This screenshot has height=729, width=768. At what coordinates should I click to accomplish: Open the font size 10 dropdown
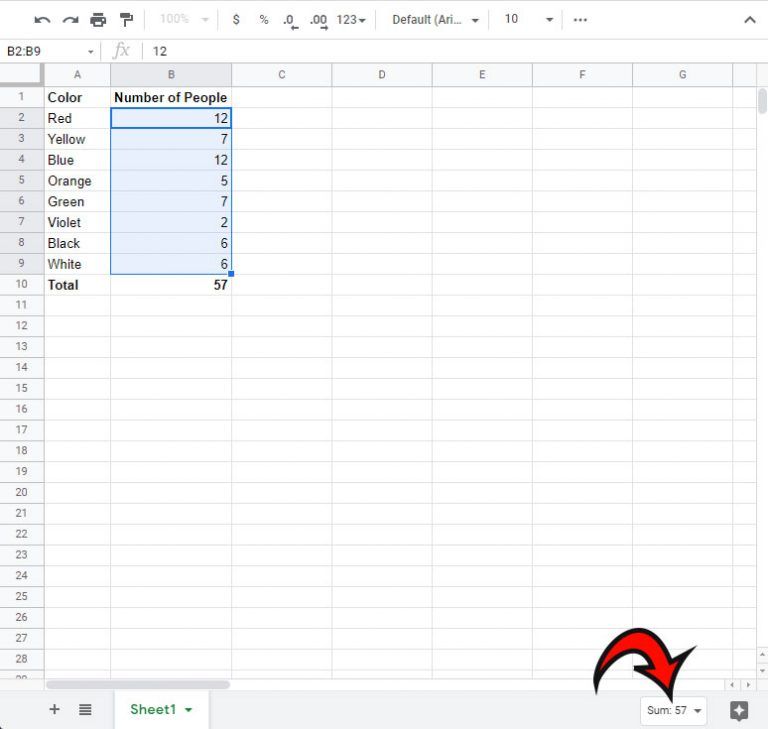pos(528,20)
